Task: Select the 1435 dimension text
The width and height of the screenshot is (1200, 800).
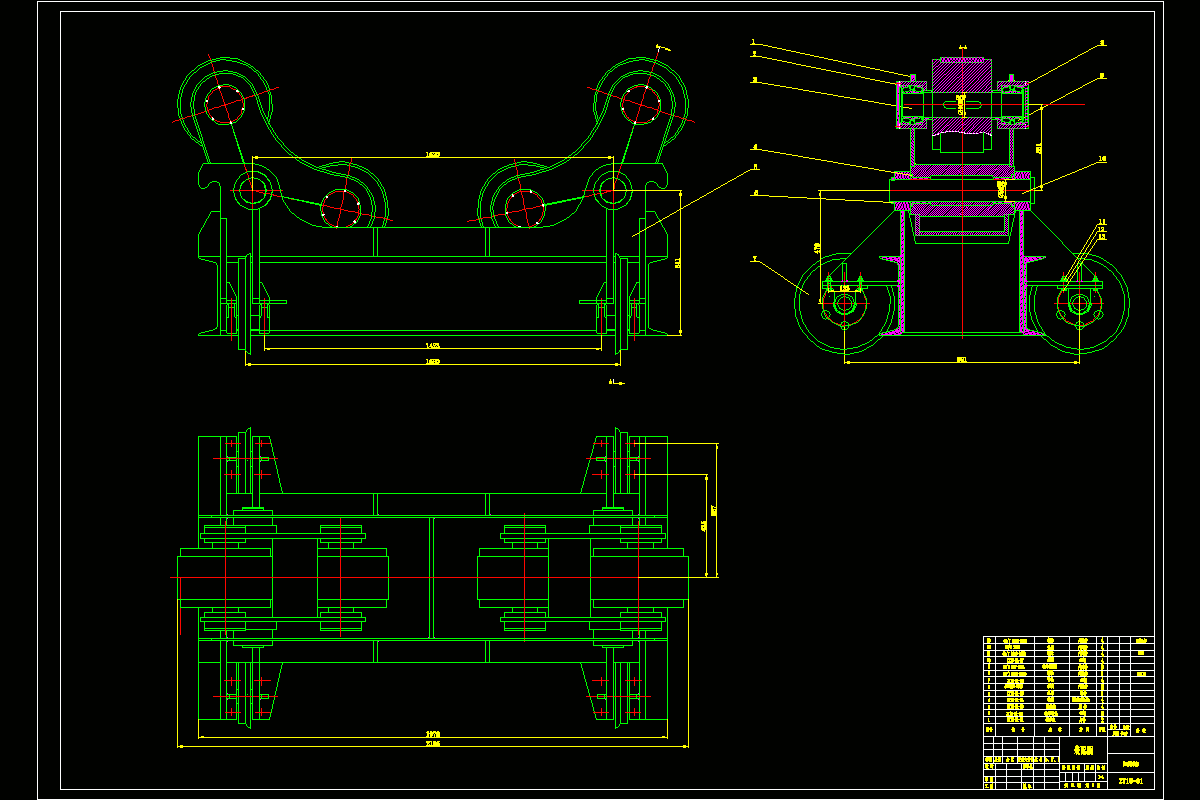Action: [432, 345]
